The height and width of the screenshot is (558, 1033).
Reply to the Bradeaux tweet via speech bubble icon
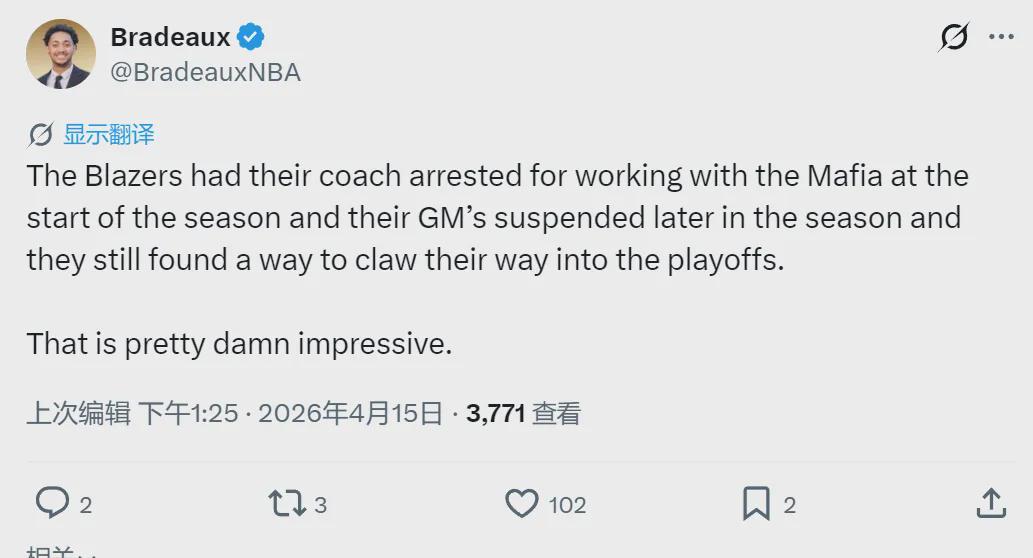[x=51, y=503]
